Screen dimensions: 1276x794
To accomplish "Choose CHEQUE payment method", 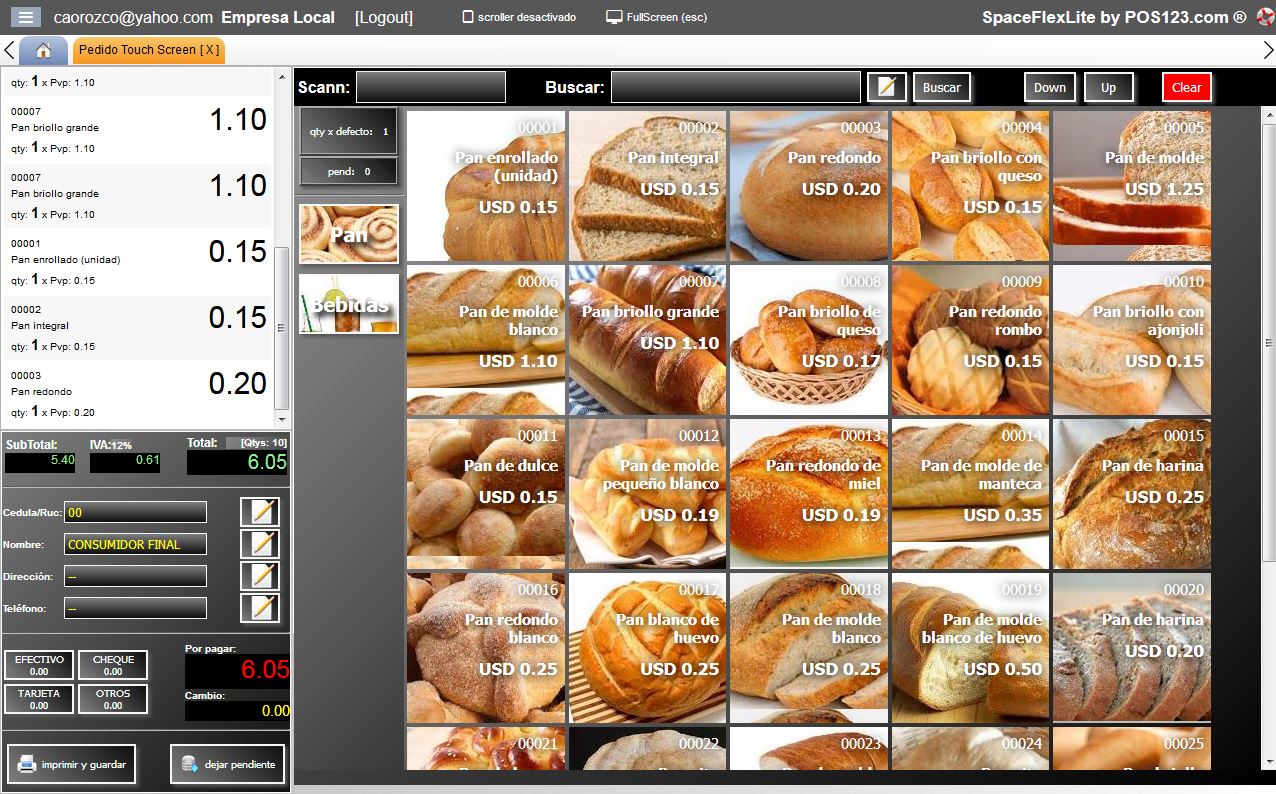I will coord(113,665).
